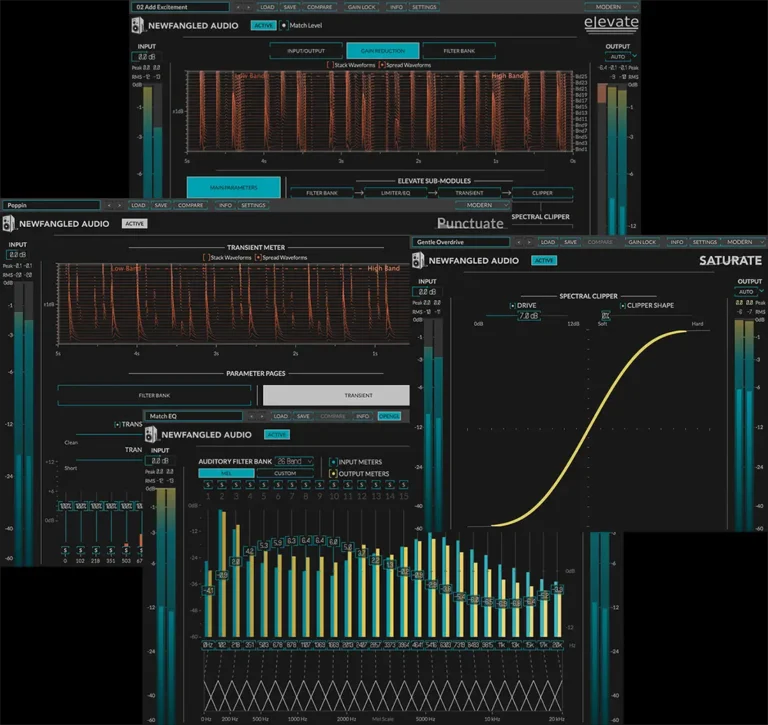Open LIMITER/EQ sub-module in Elevate
768x725 pixels.
click(395, 193)
